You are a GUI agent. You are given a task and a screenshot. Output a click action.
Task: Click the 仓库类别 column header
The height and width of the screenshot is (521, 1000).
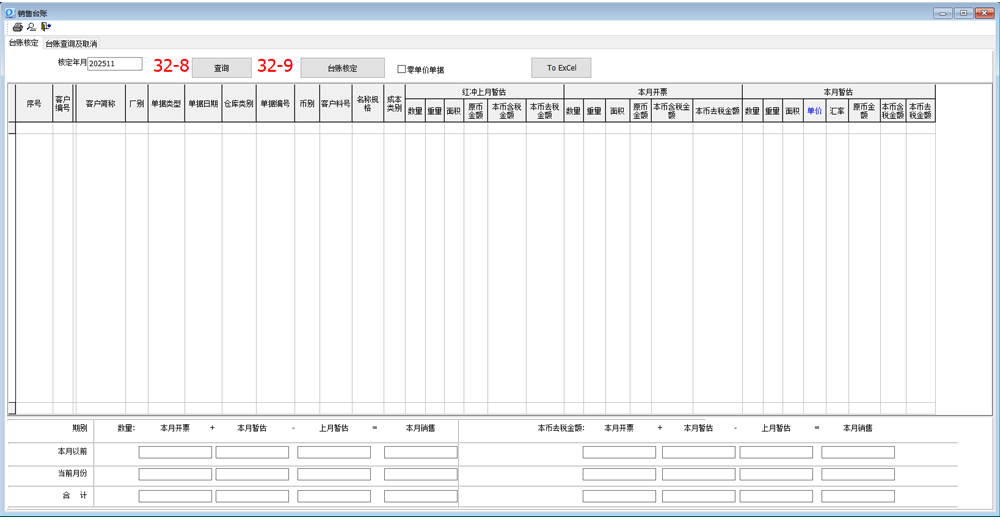tap(239, 103)
